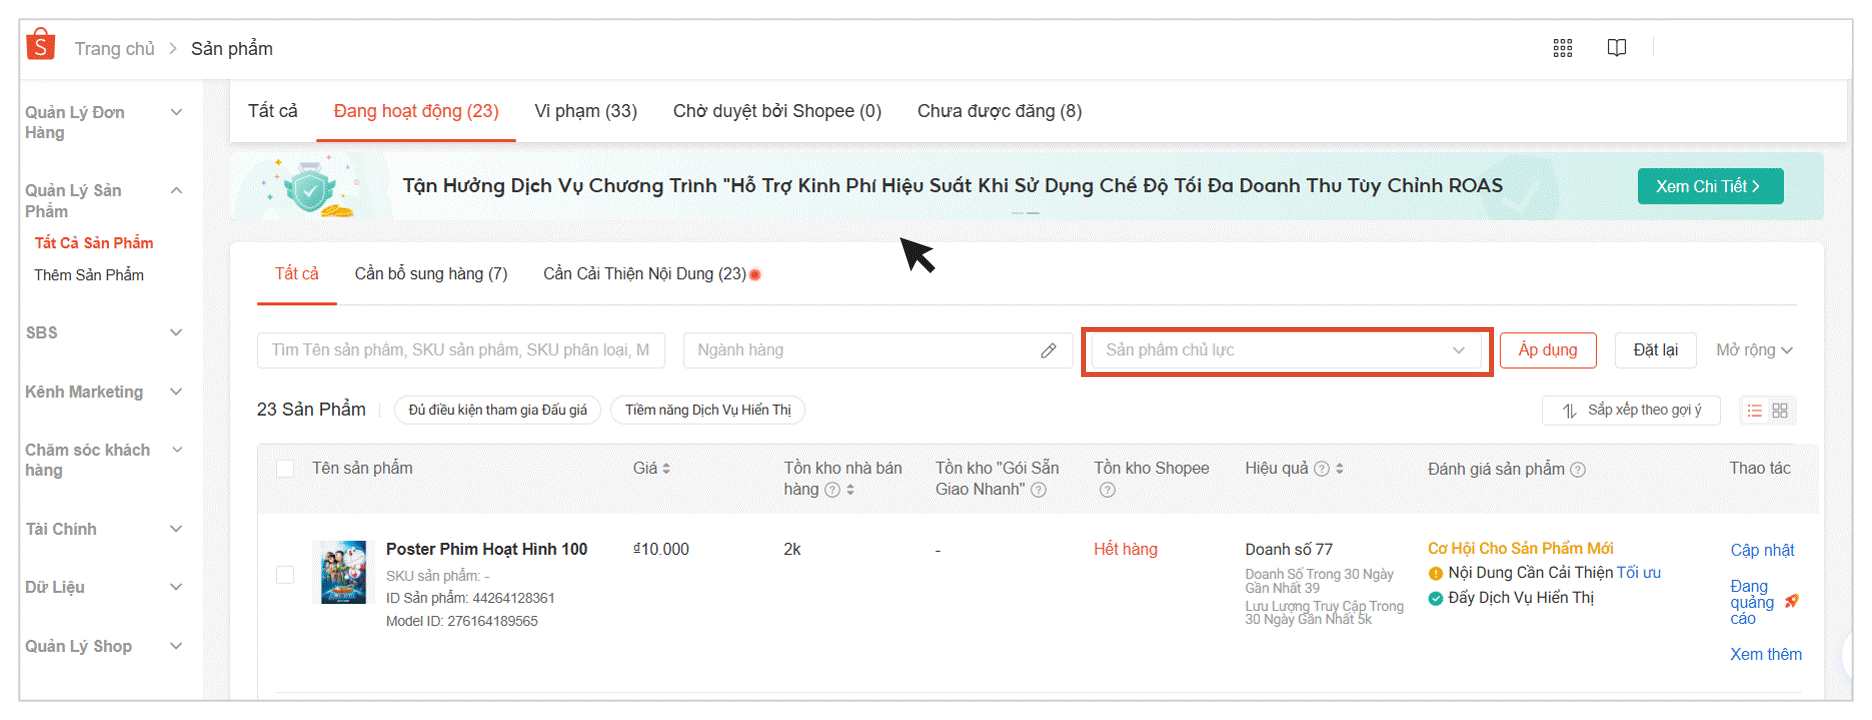Tick the select-all products checkbox
Screen dimensions: 1872x720
tap(285, 469)
